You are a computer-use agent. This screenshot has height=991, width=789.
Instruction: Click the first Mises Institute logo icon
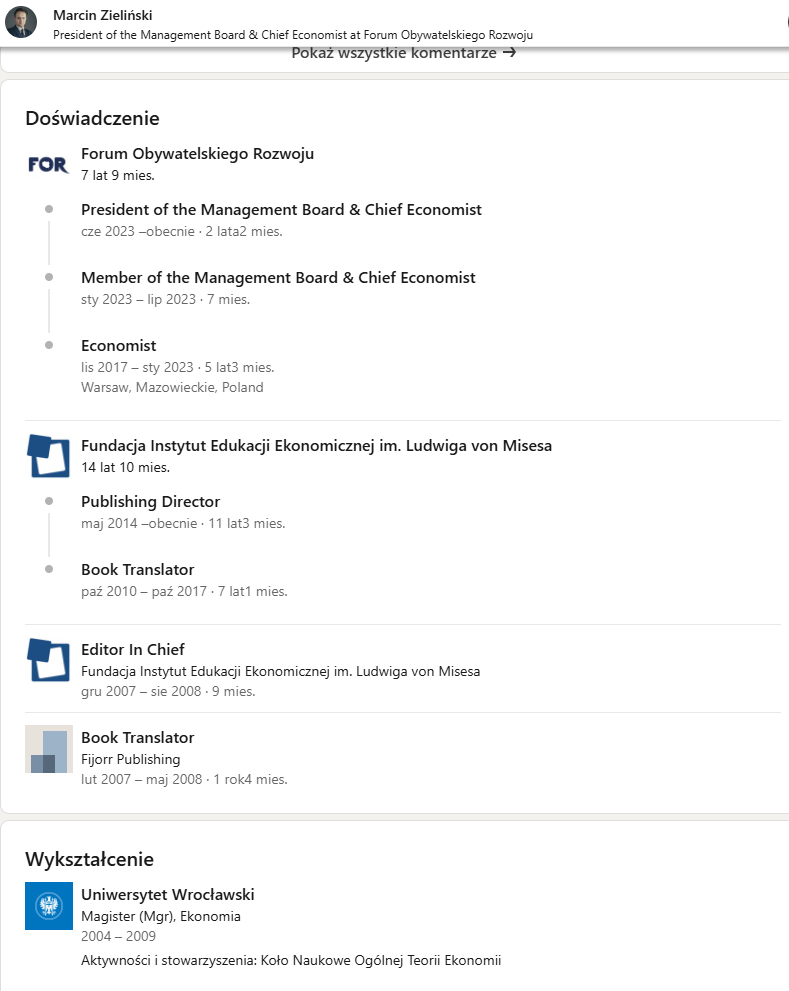pos(48,456)
